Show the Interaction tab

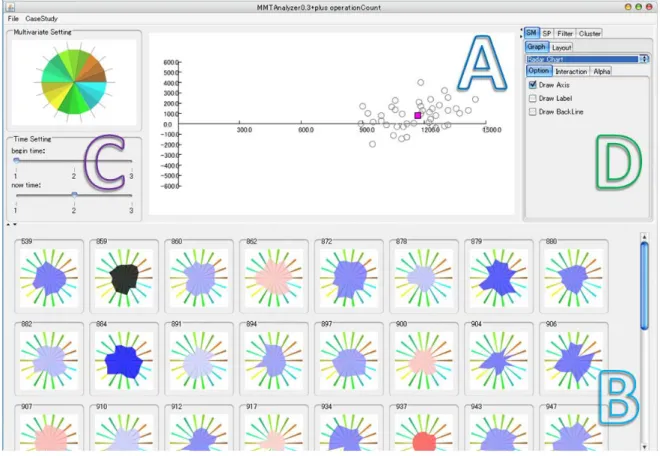[571, 71]
